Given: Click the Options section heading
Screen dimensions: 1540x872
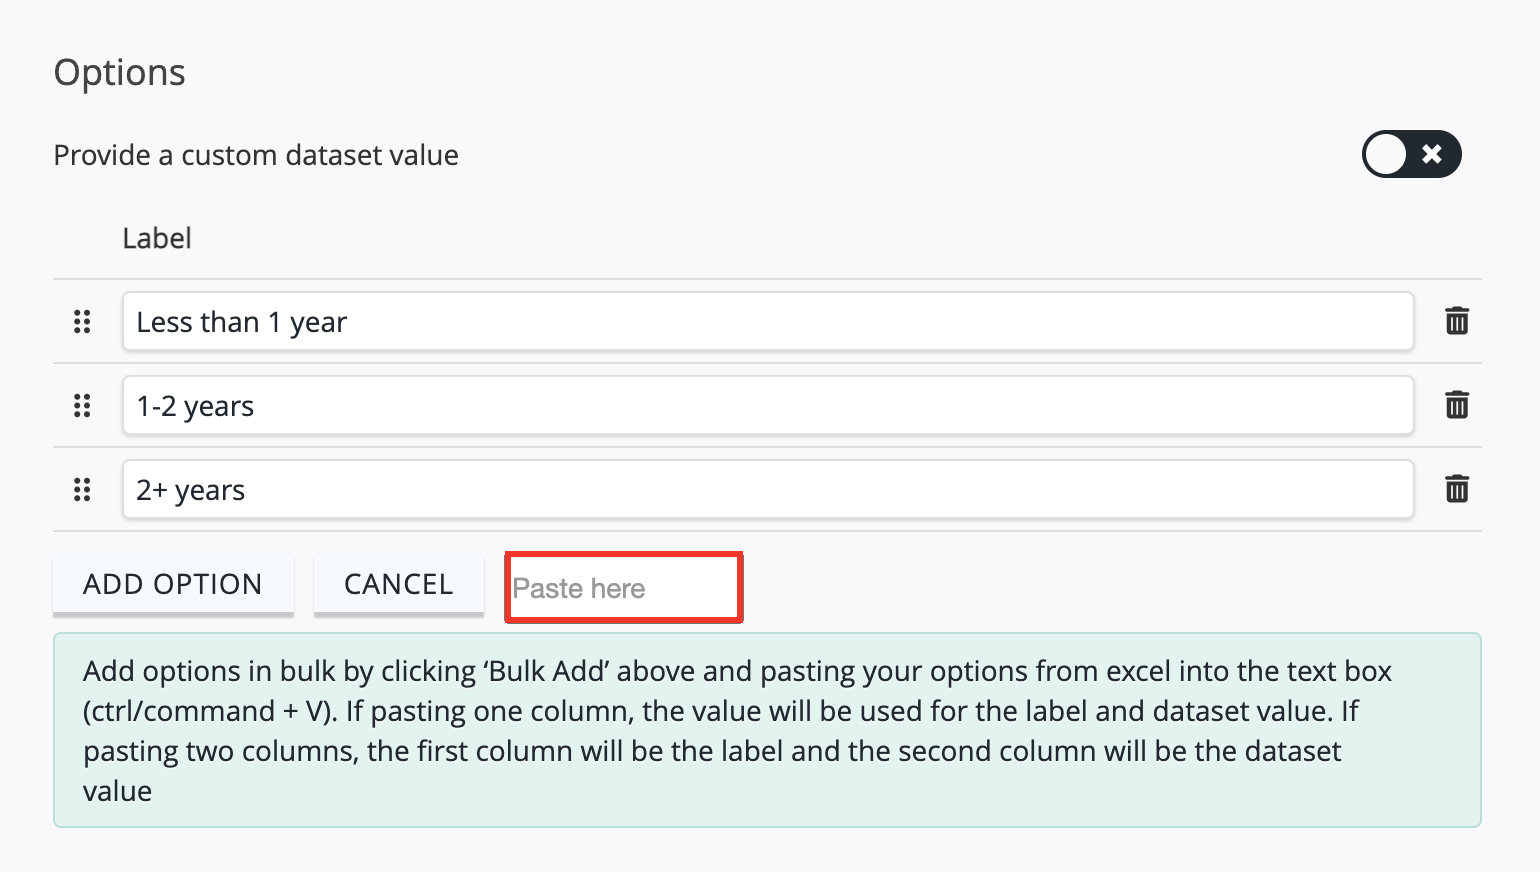Looking at the screenshot, I should 120,73.
